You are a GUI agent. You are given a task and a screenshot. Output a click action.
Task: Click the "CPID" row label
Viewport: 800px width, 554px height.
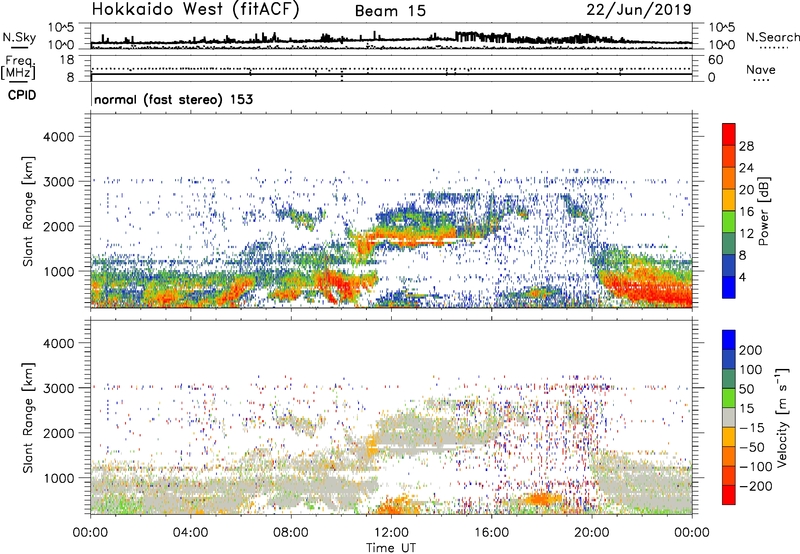tap(22, 95)
